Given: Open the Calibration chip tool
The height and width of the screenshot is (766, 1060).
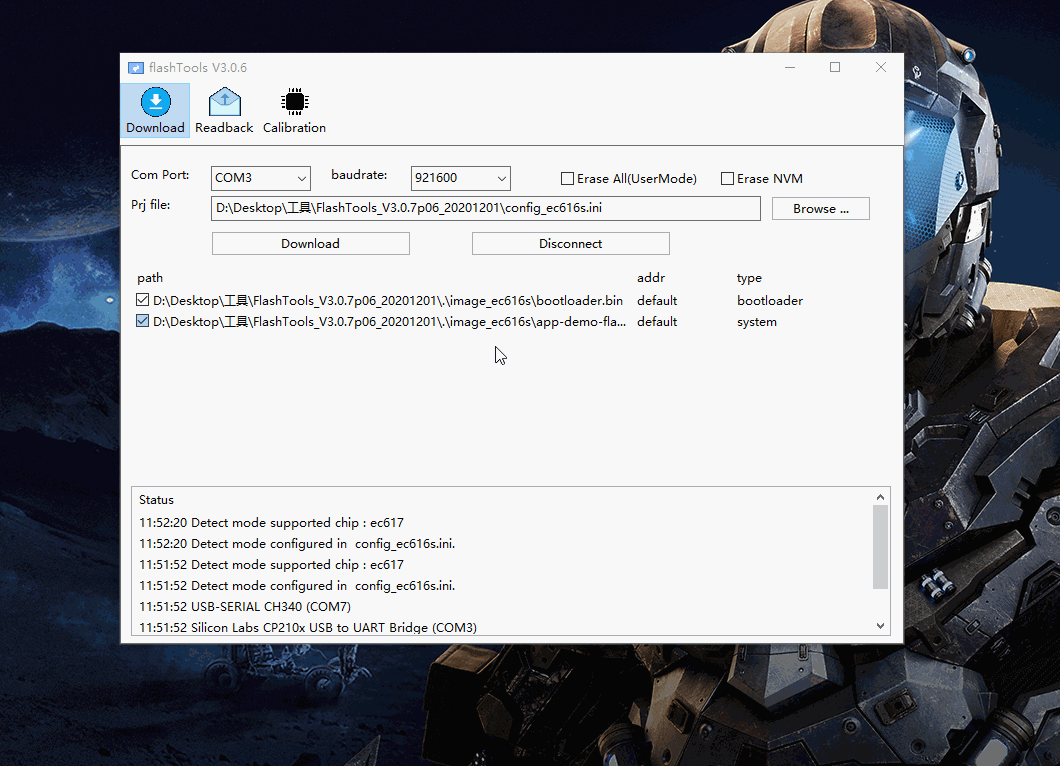Looking at the screenshot, I should (294, 110).
